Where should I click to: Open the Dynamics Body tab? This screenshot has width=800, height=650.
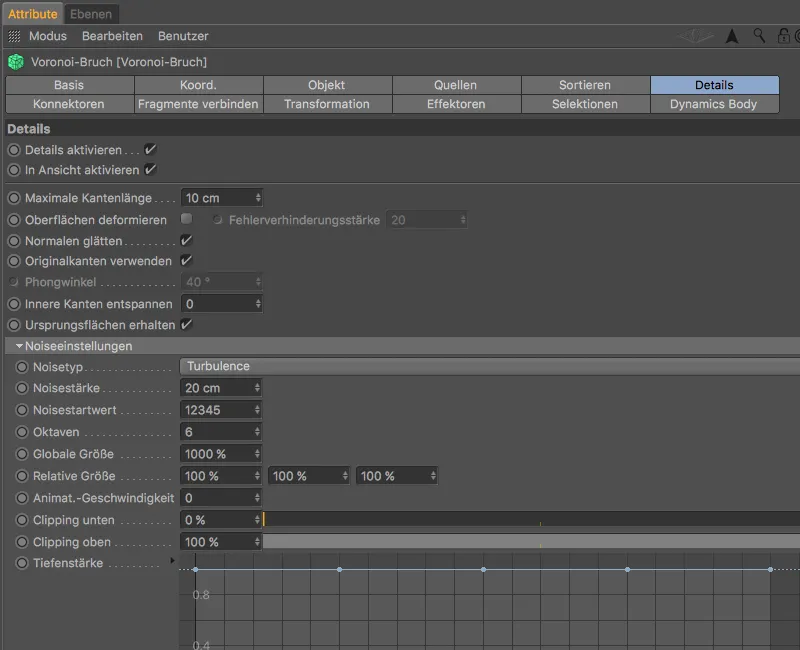pyautogui.click(x=714, y=104)
